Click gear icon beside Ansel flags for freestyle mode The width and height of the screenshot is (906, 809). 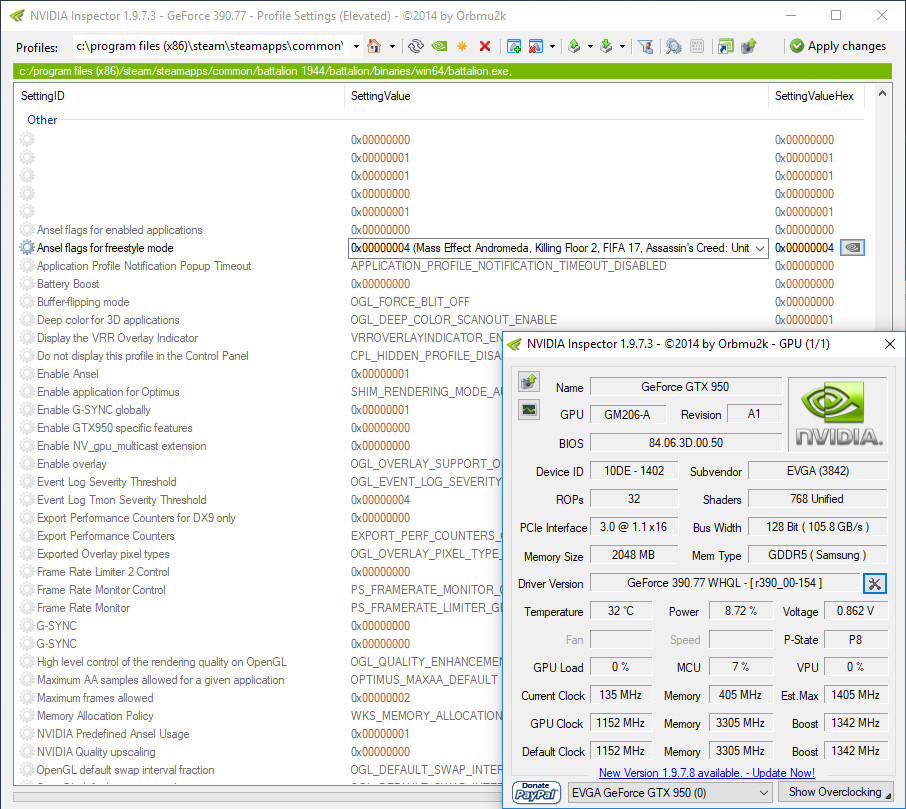[27, 248]
